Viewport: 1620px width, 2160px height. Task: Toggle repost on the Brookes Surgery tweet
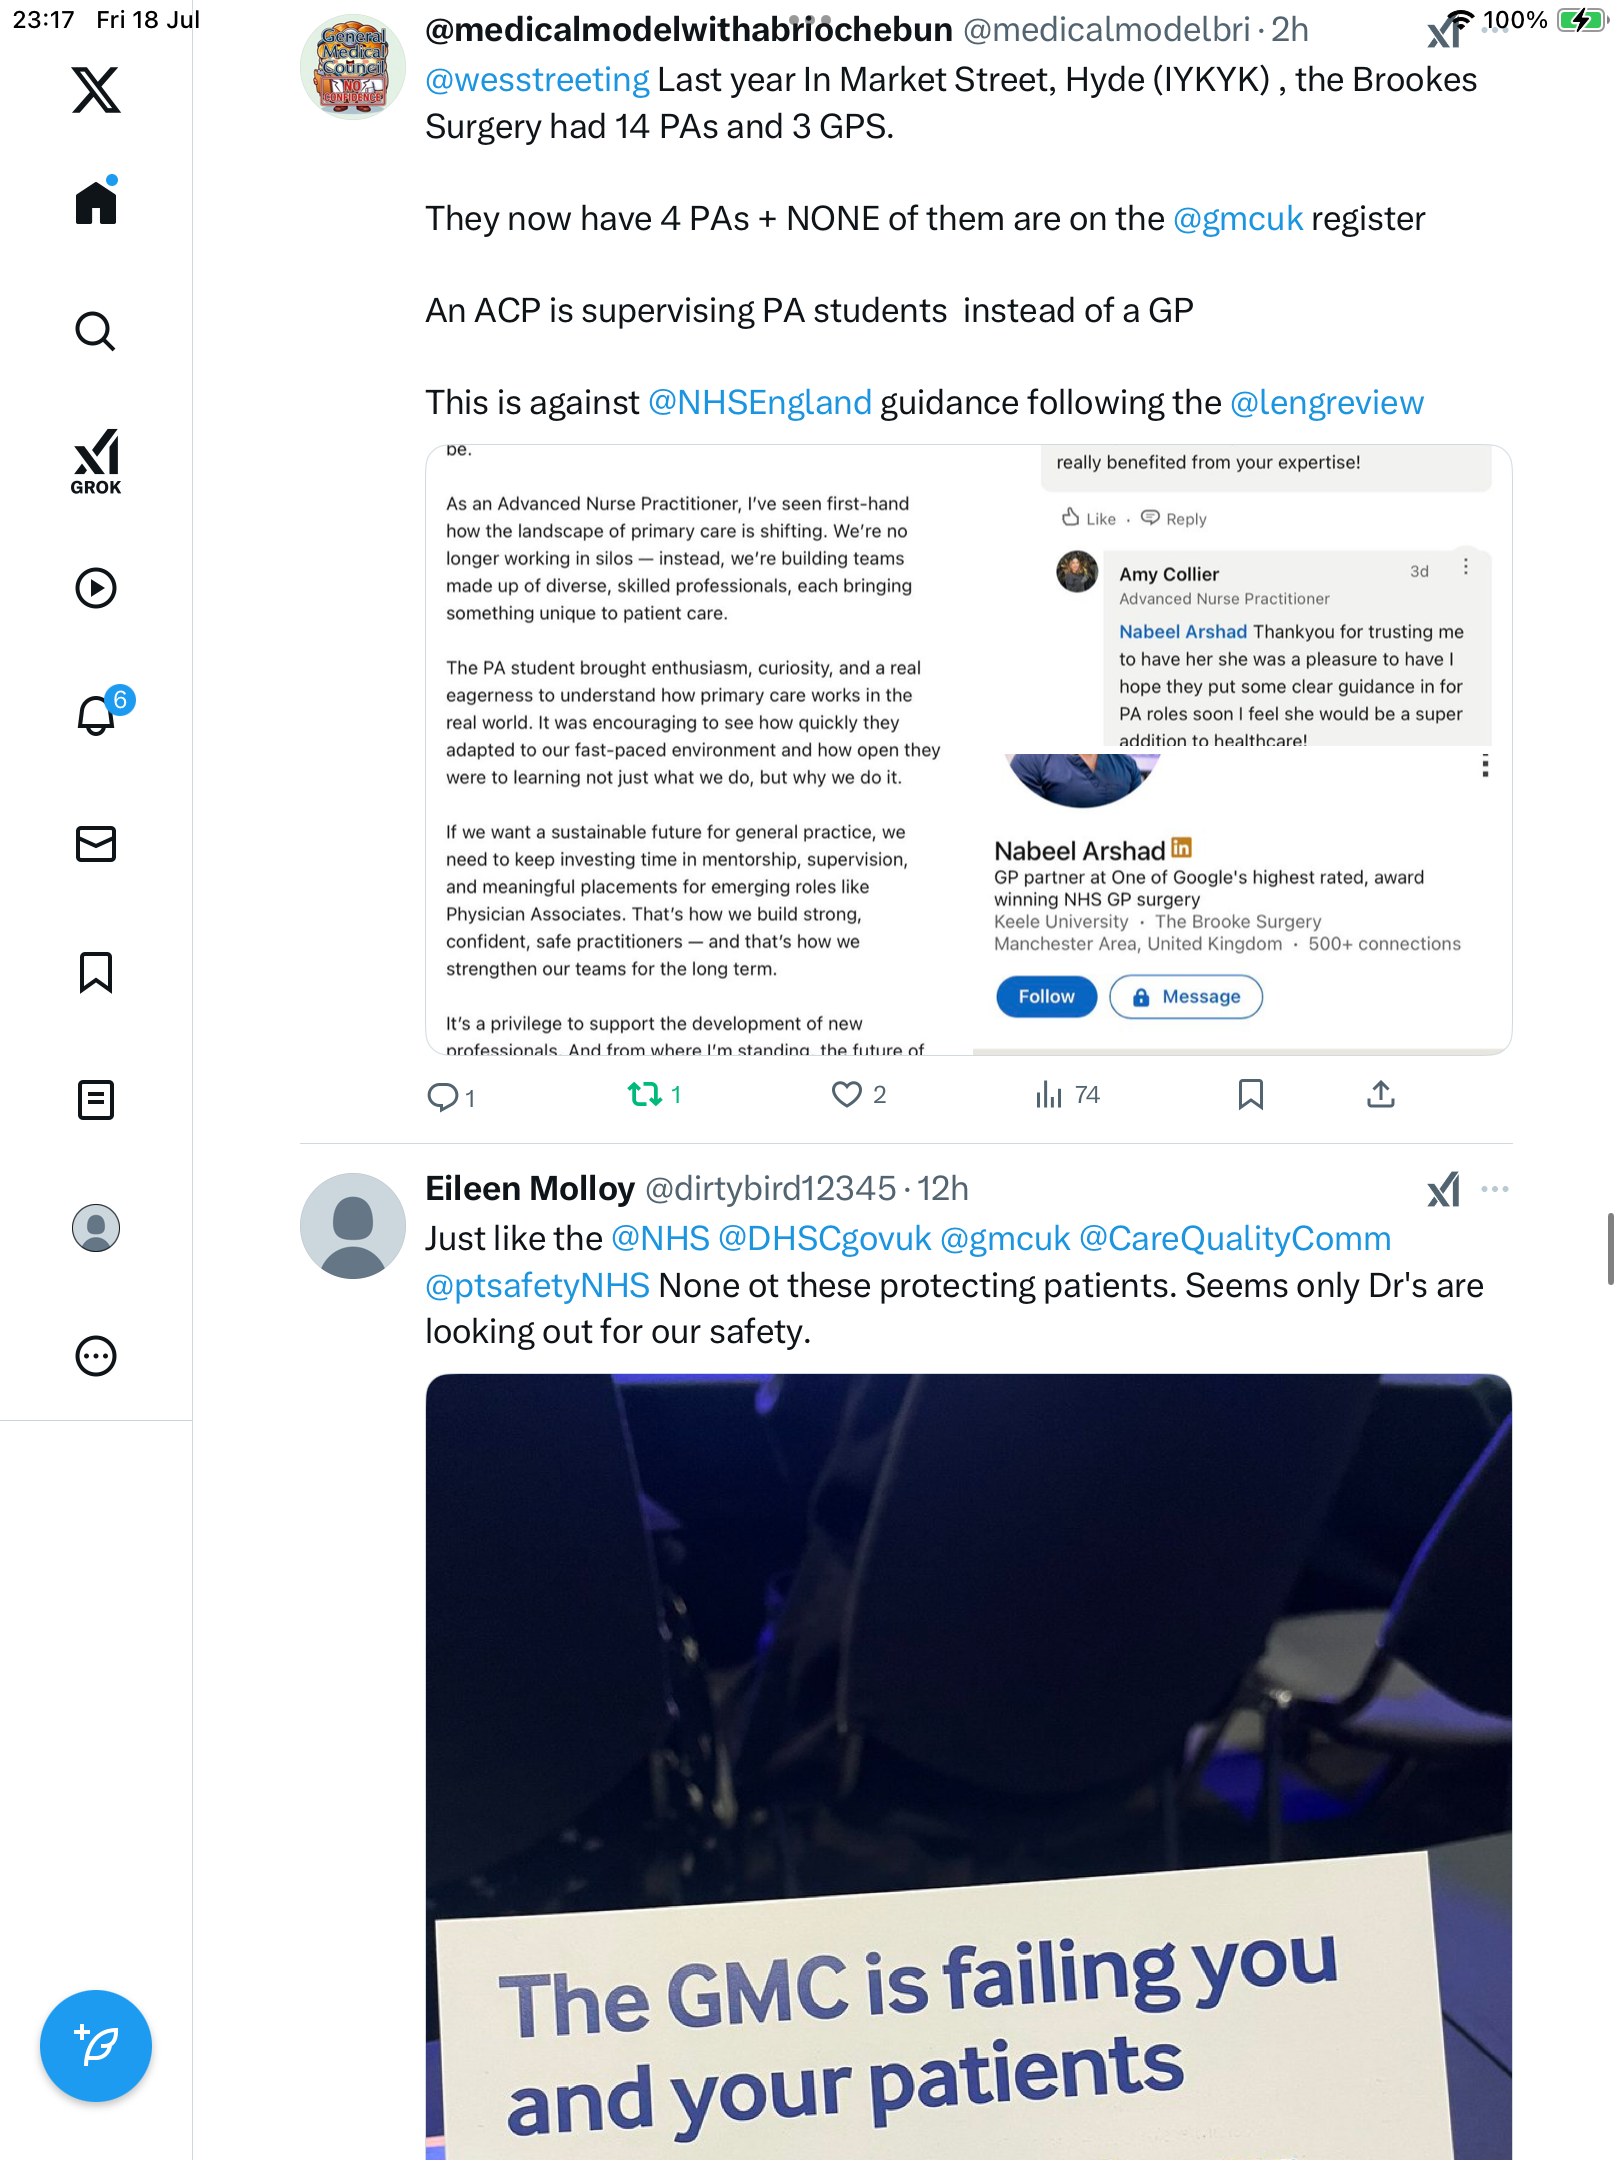point(655,1095)
